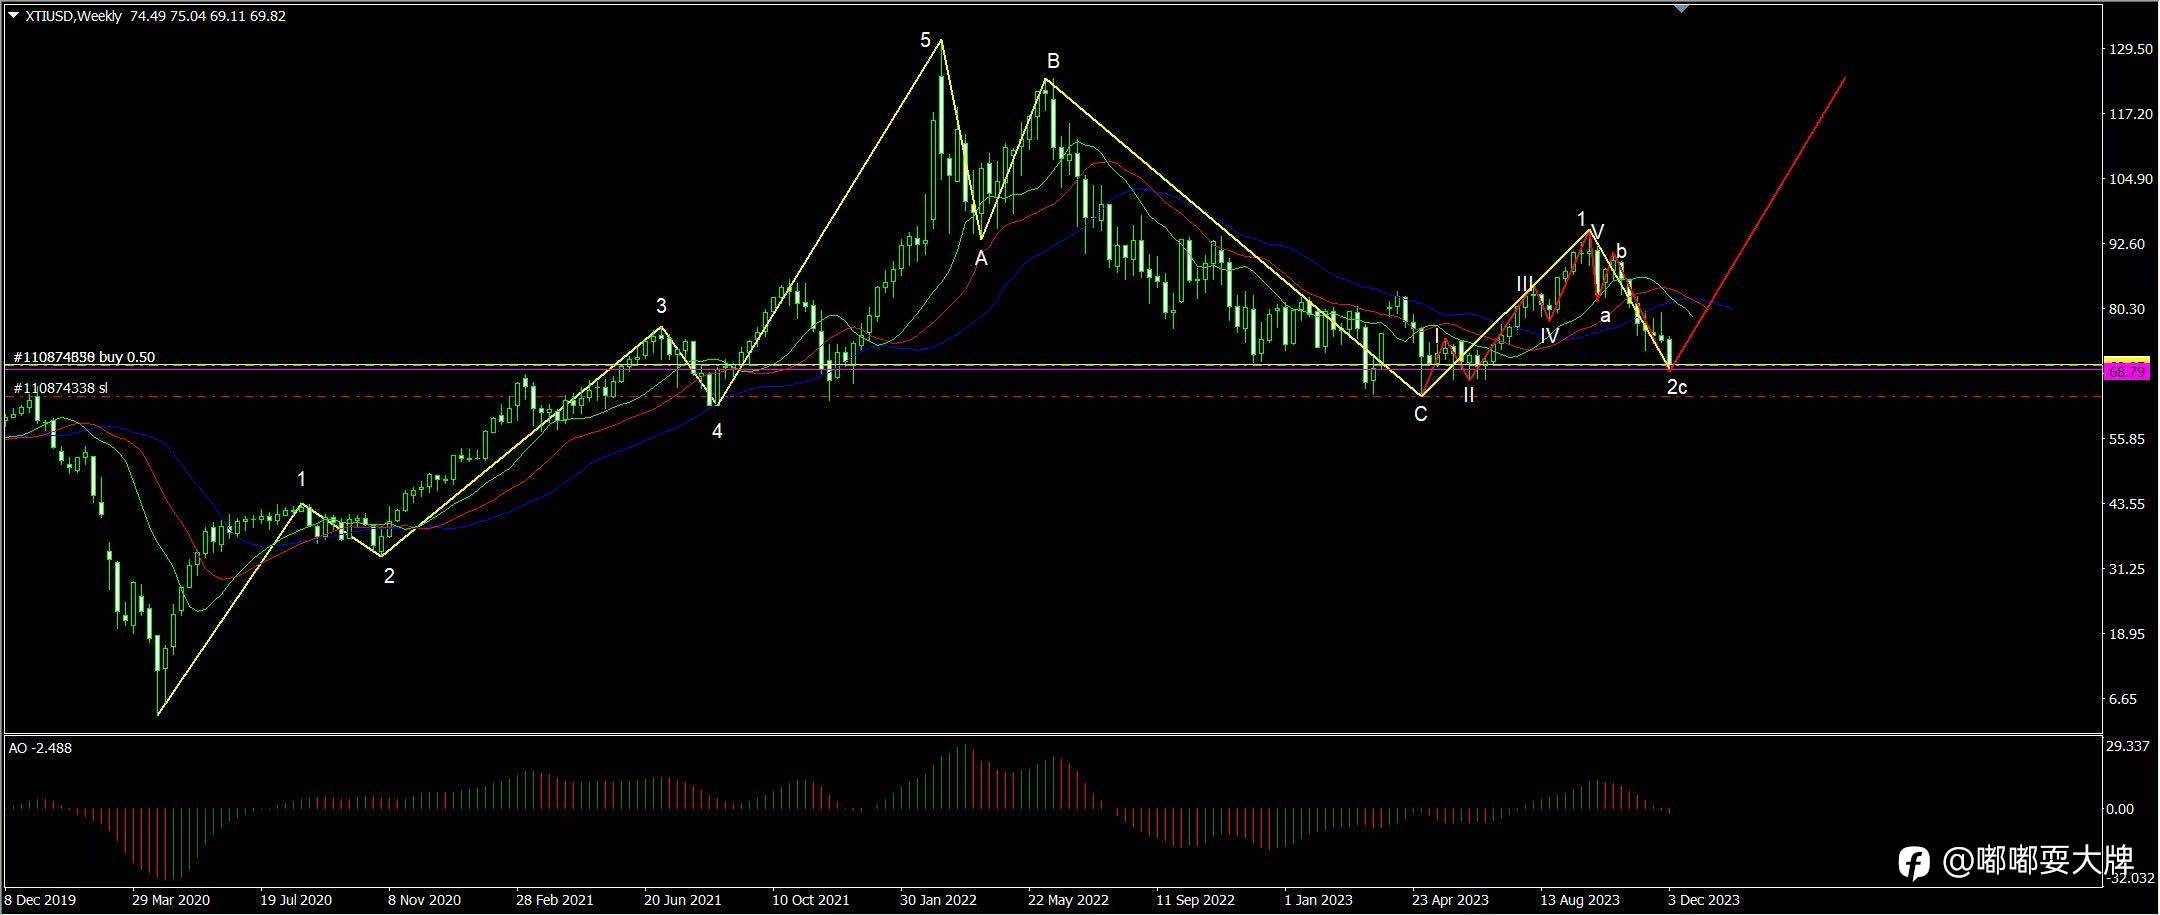2160x915 pixels.
Task: Select the buy 0.50 order line label
Action: pos(84,357)
